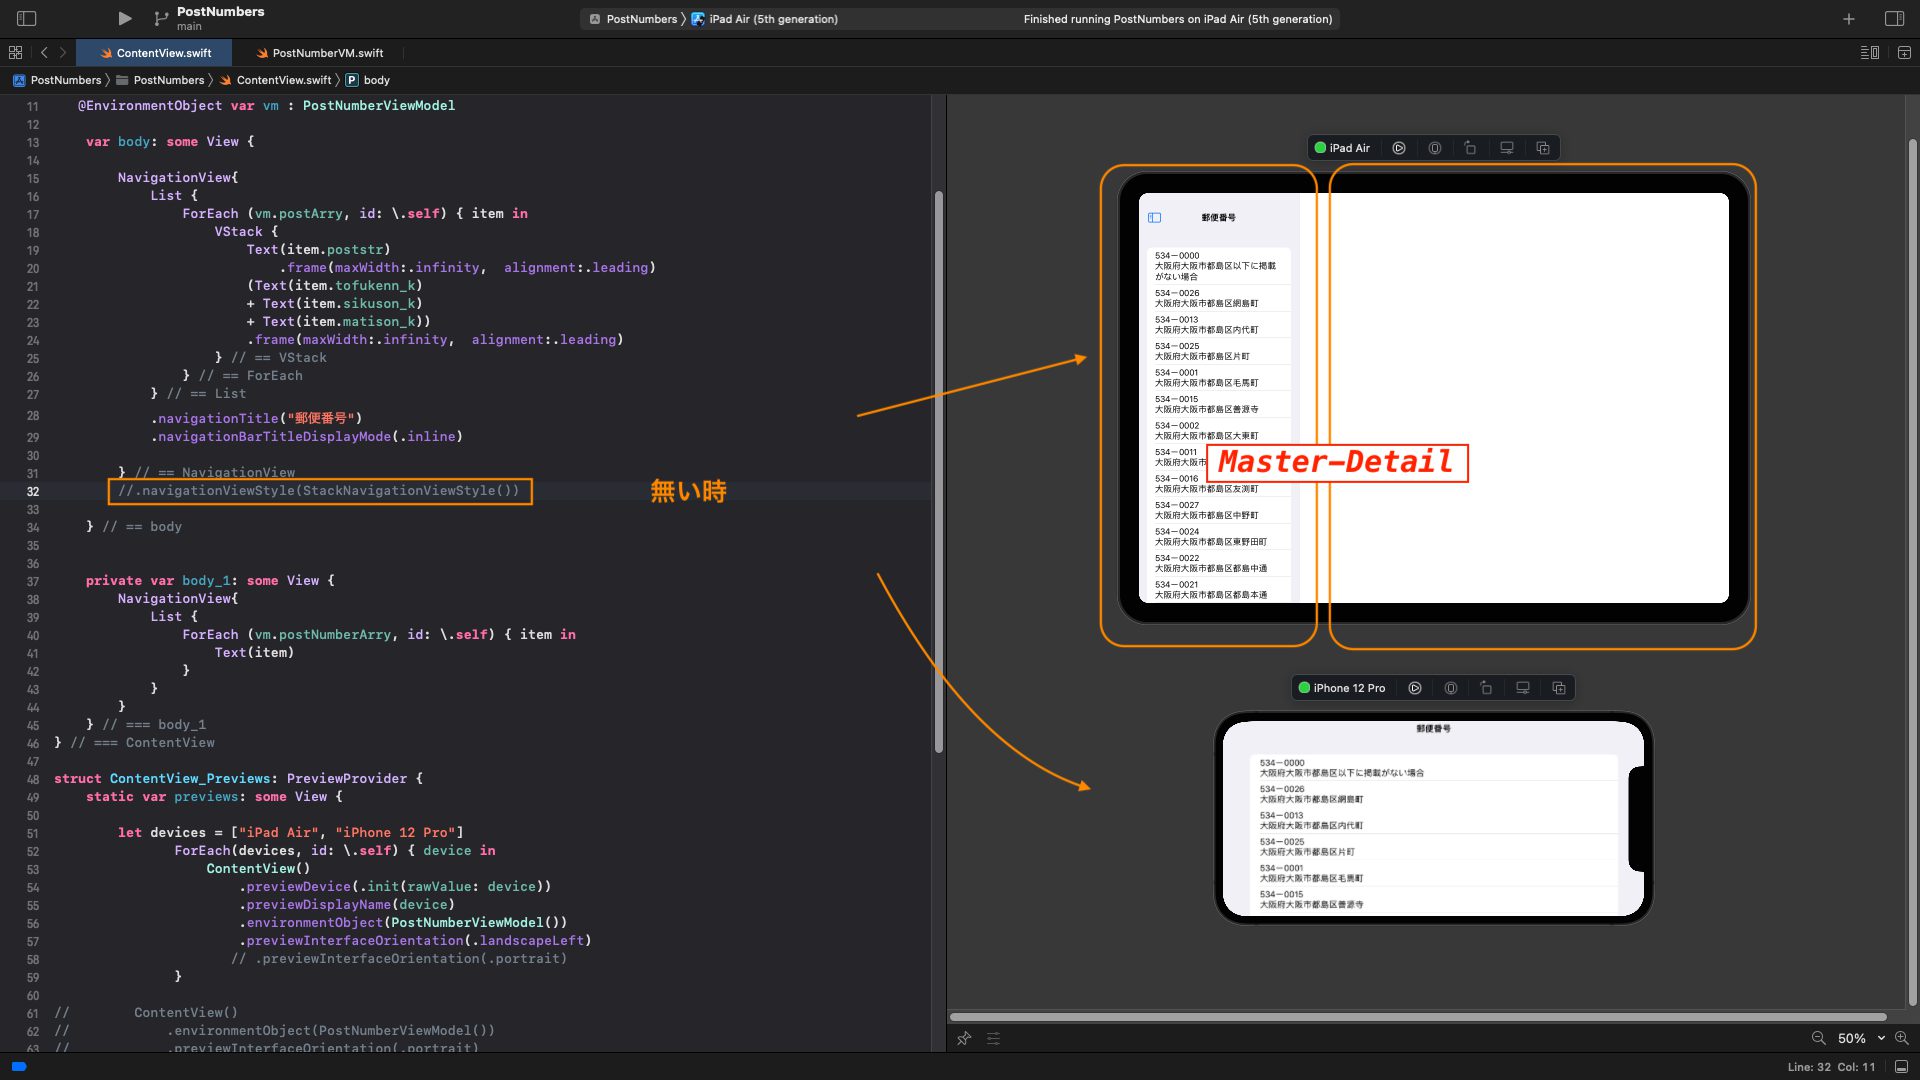Rotate the iPad Air preview
The image size is (1920, 1080).
tap(1470, 148)
